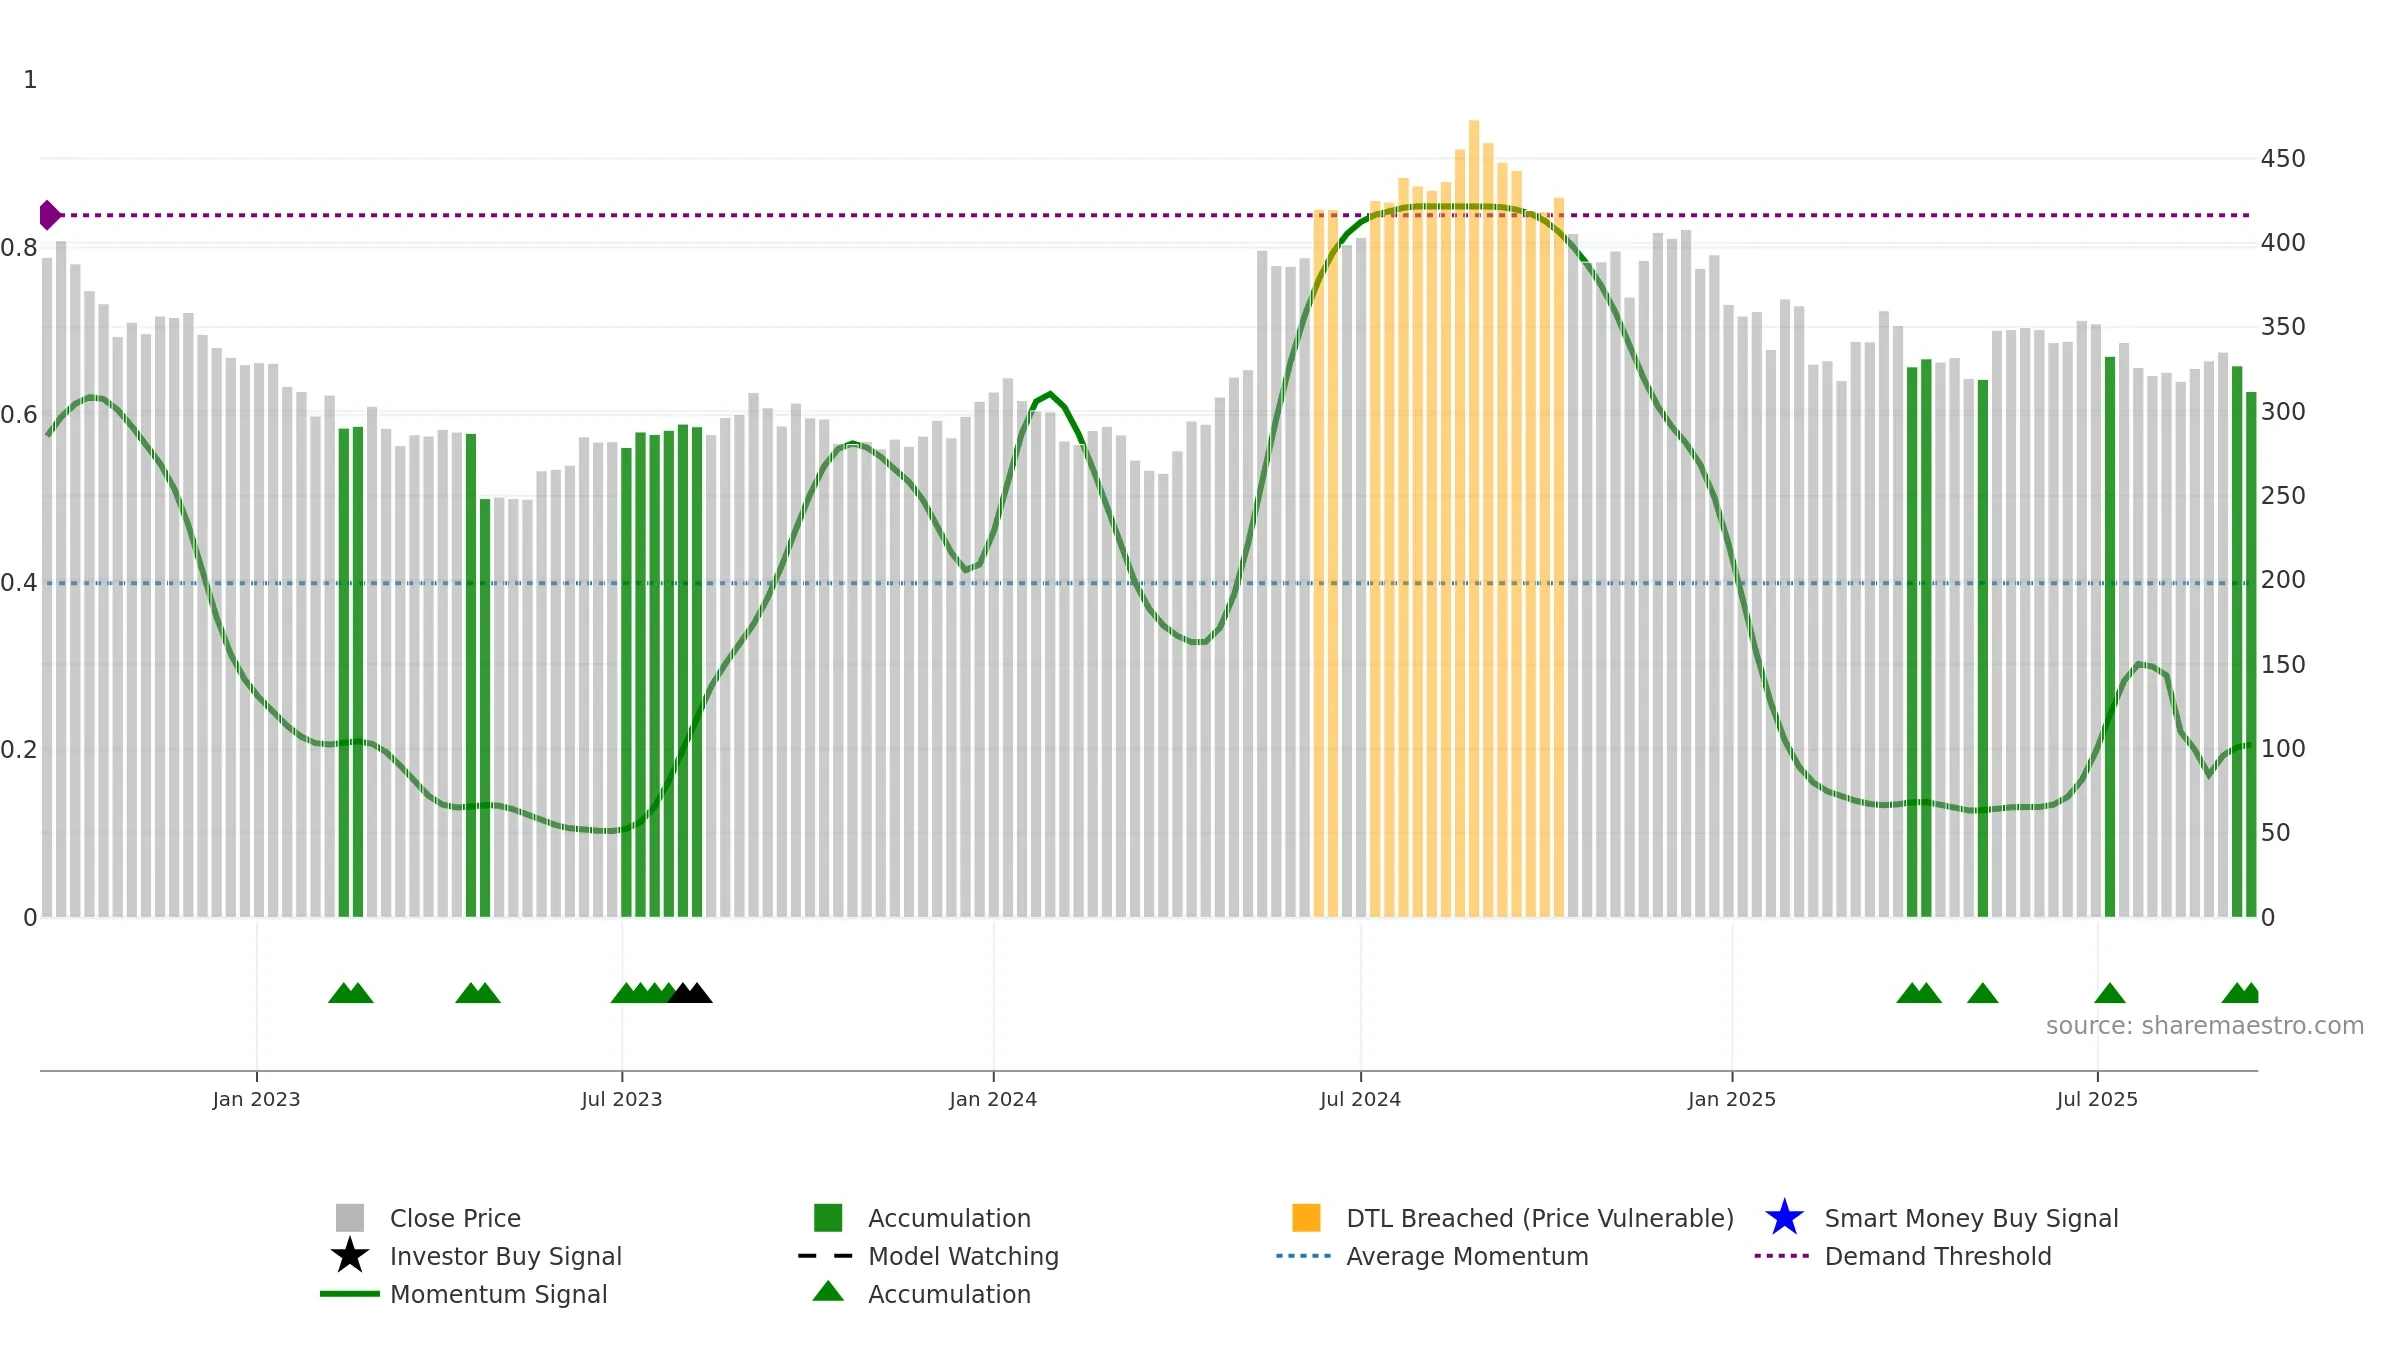Click the green line Momentum Signal icon
2400x1350 pixels.
pos(350,1294)
